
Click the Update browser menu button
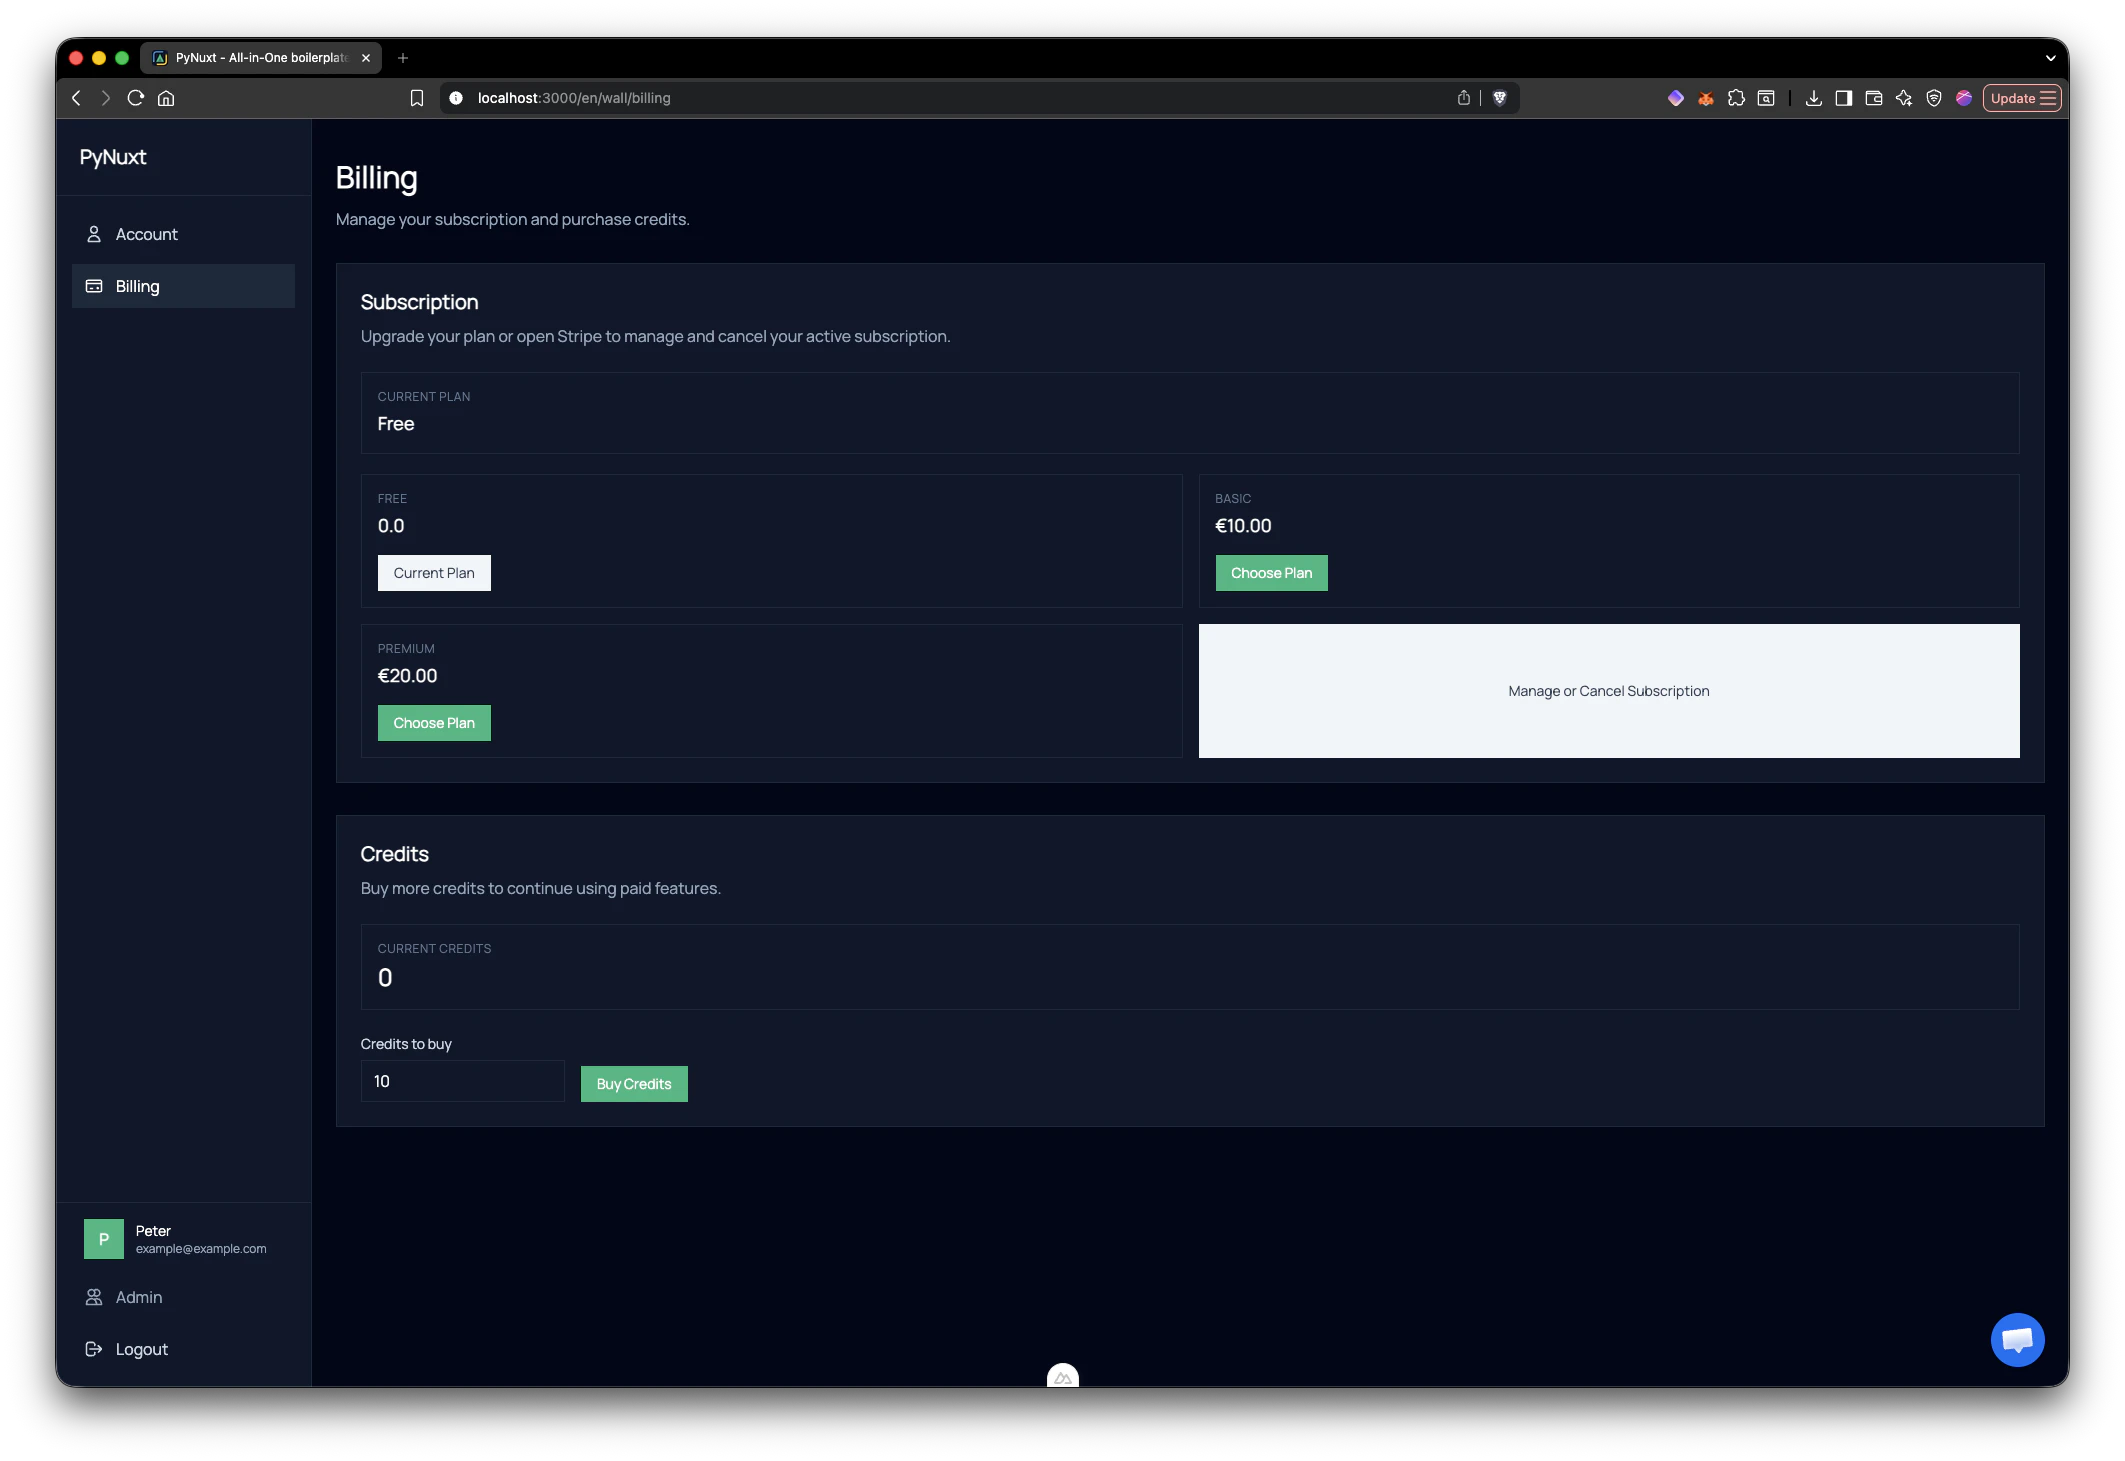point(2022,98)
